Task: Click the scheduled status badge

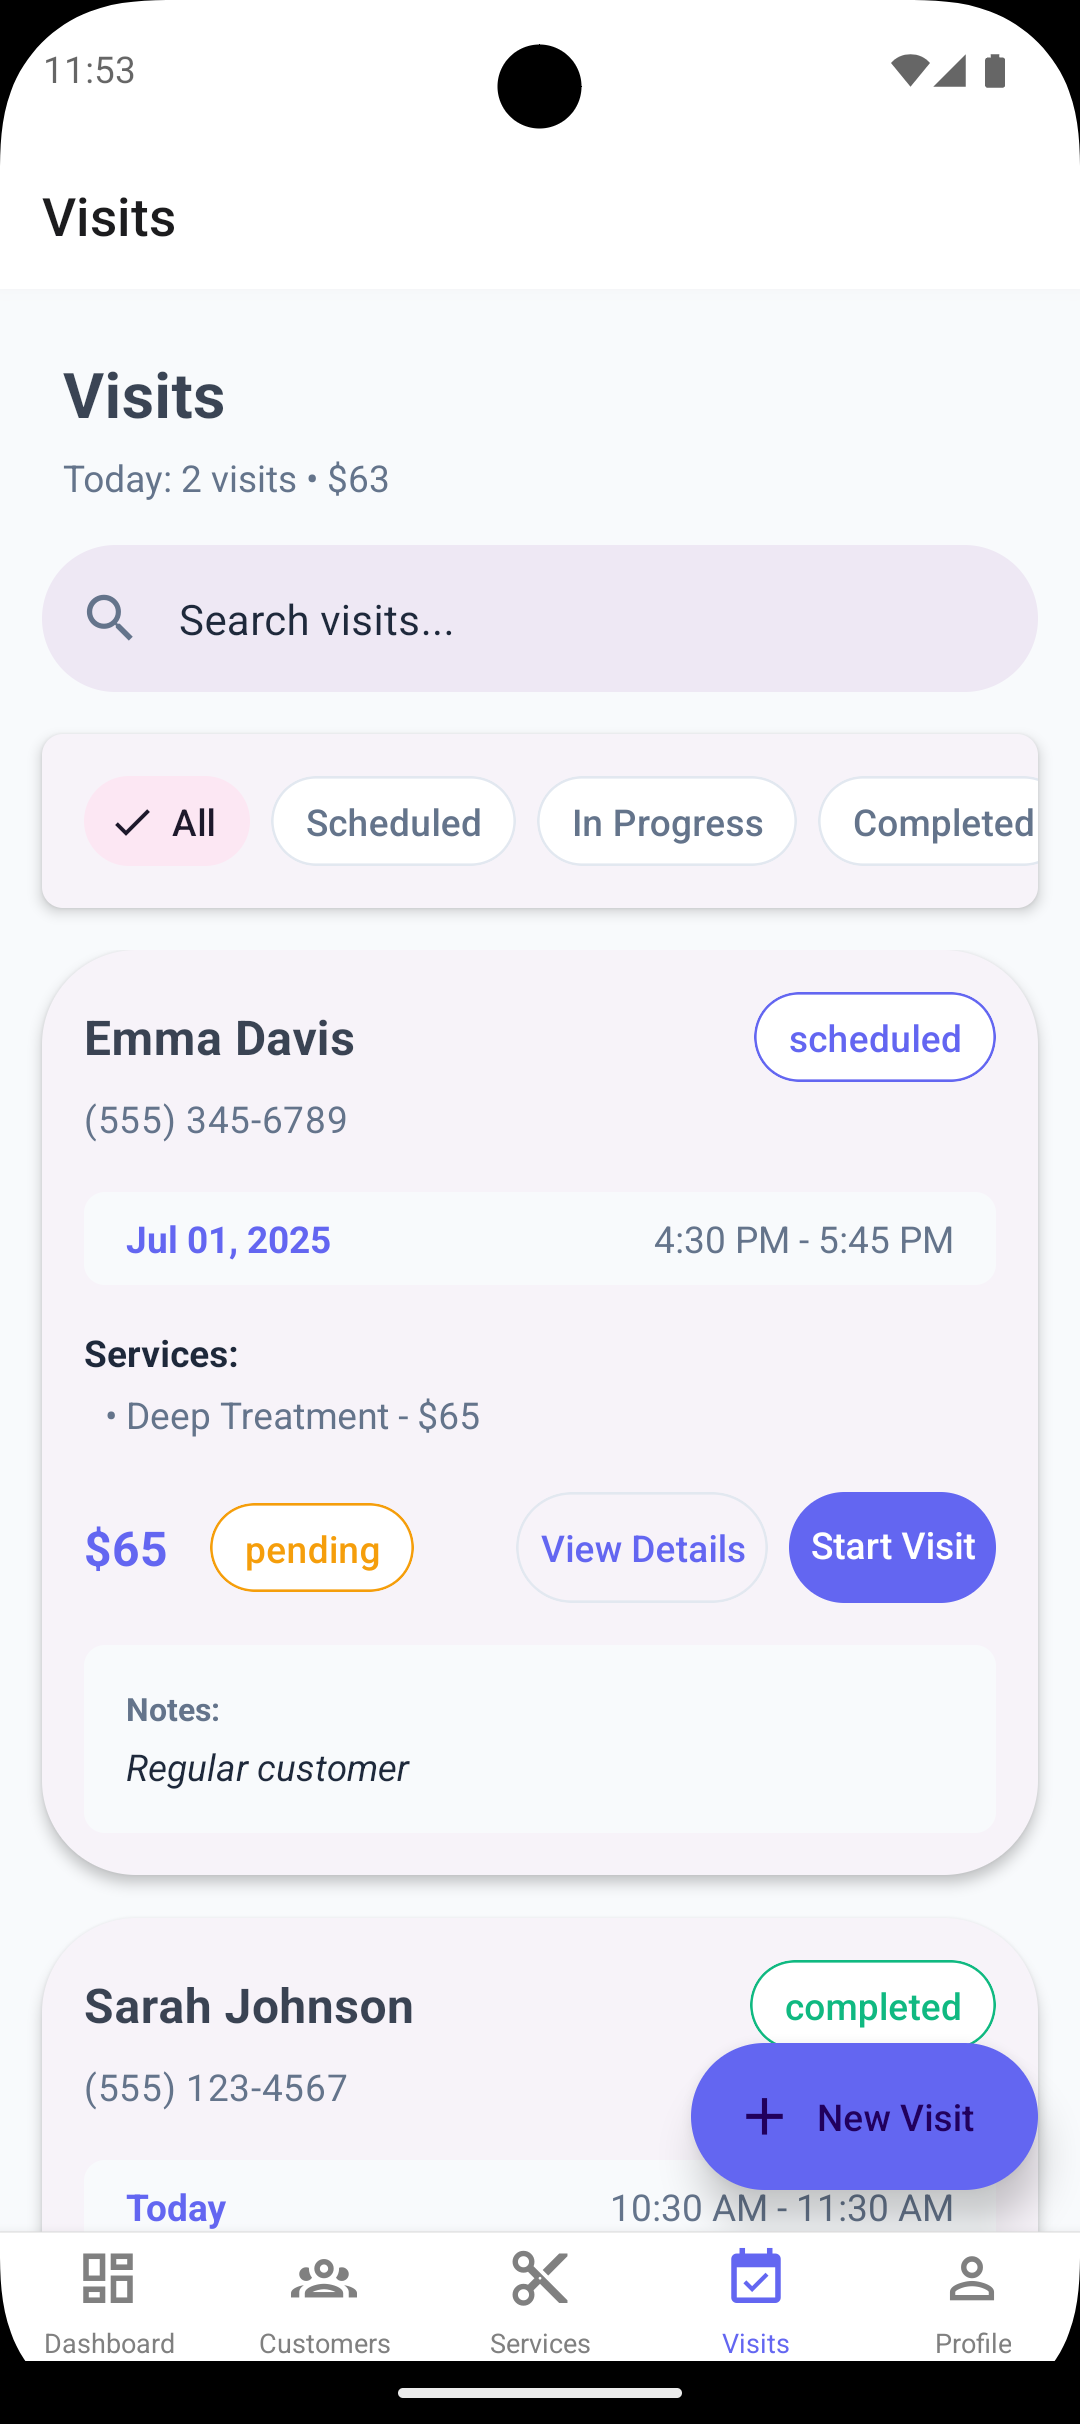Action: tap(875, 1038)
